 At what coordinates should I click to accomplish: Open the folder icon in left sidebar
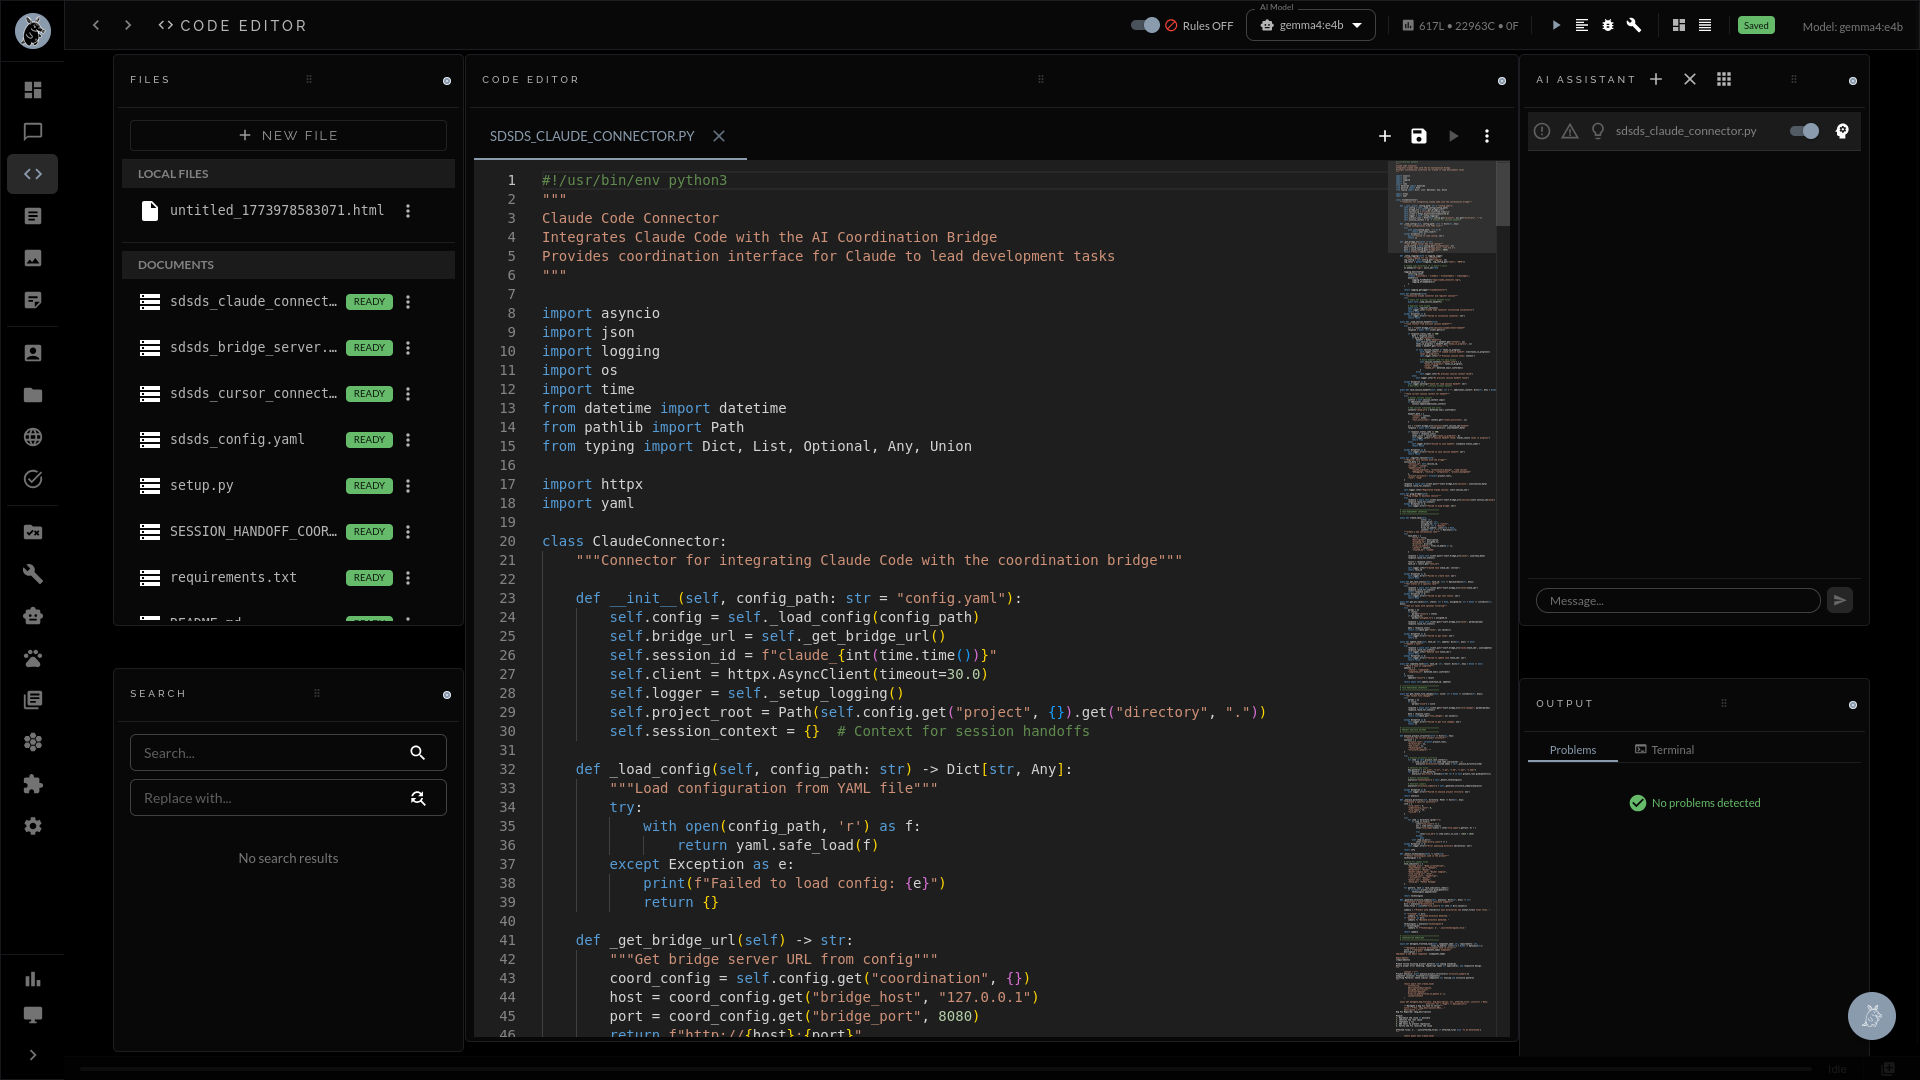point(33,395)
